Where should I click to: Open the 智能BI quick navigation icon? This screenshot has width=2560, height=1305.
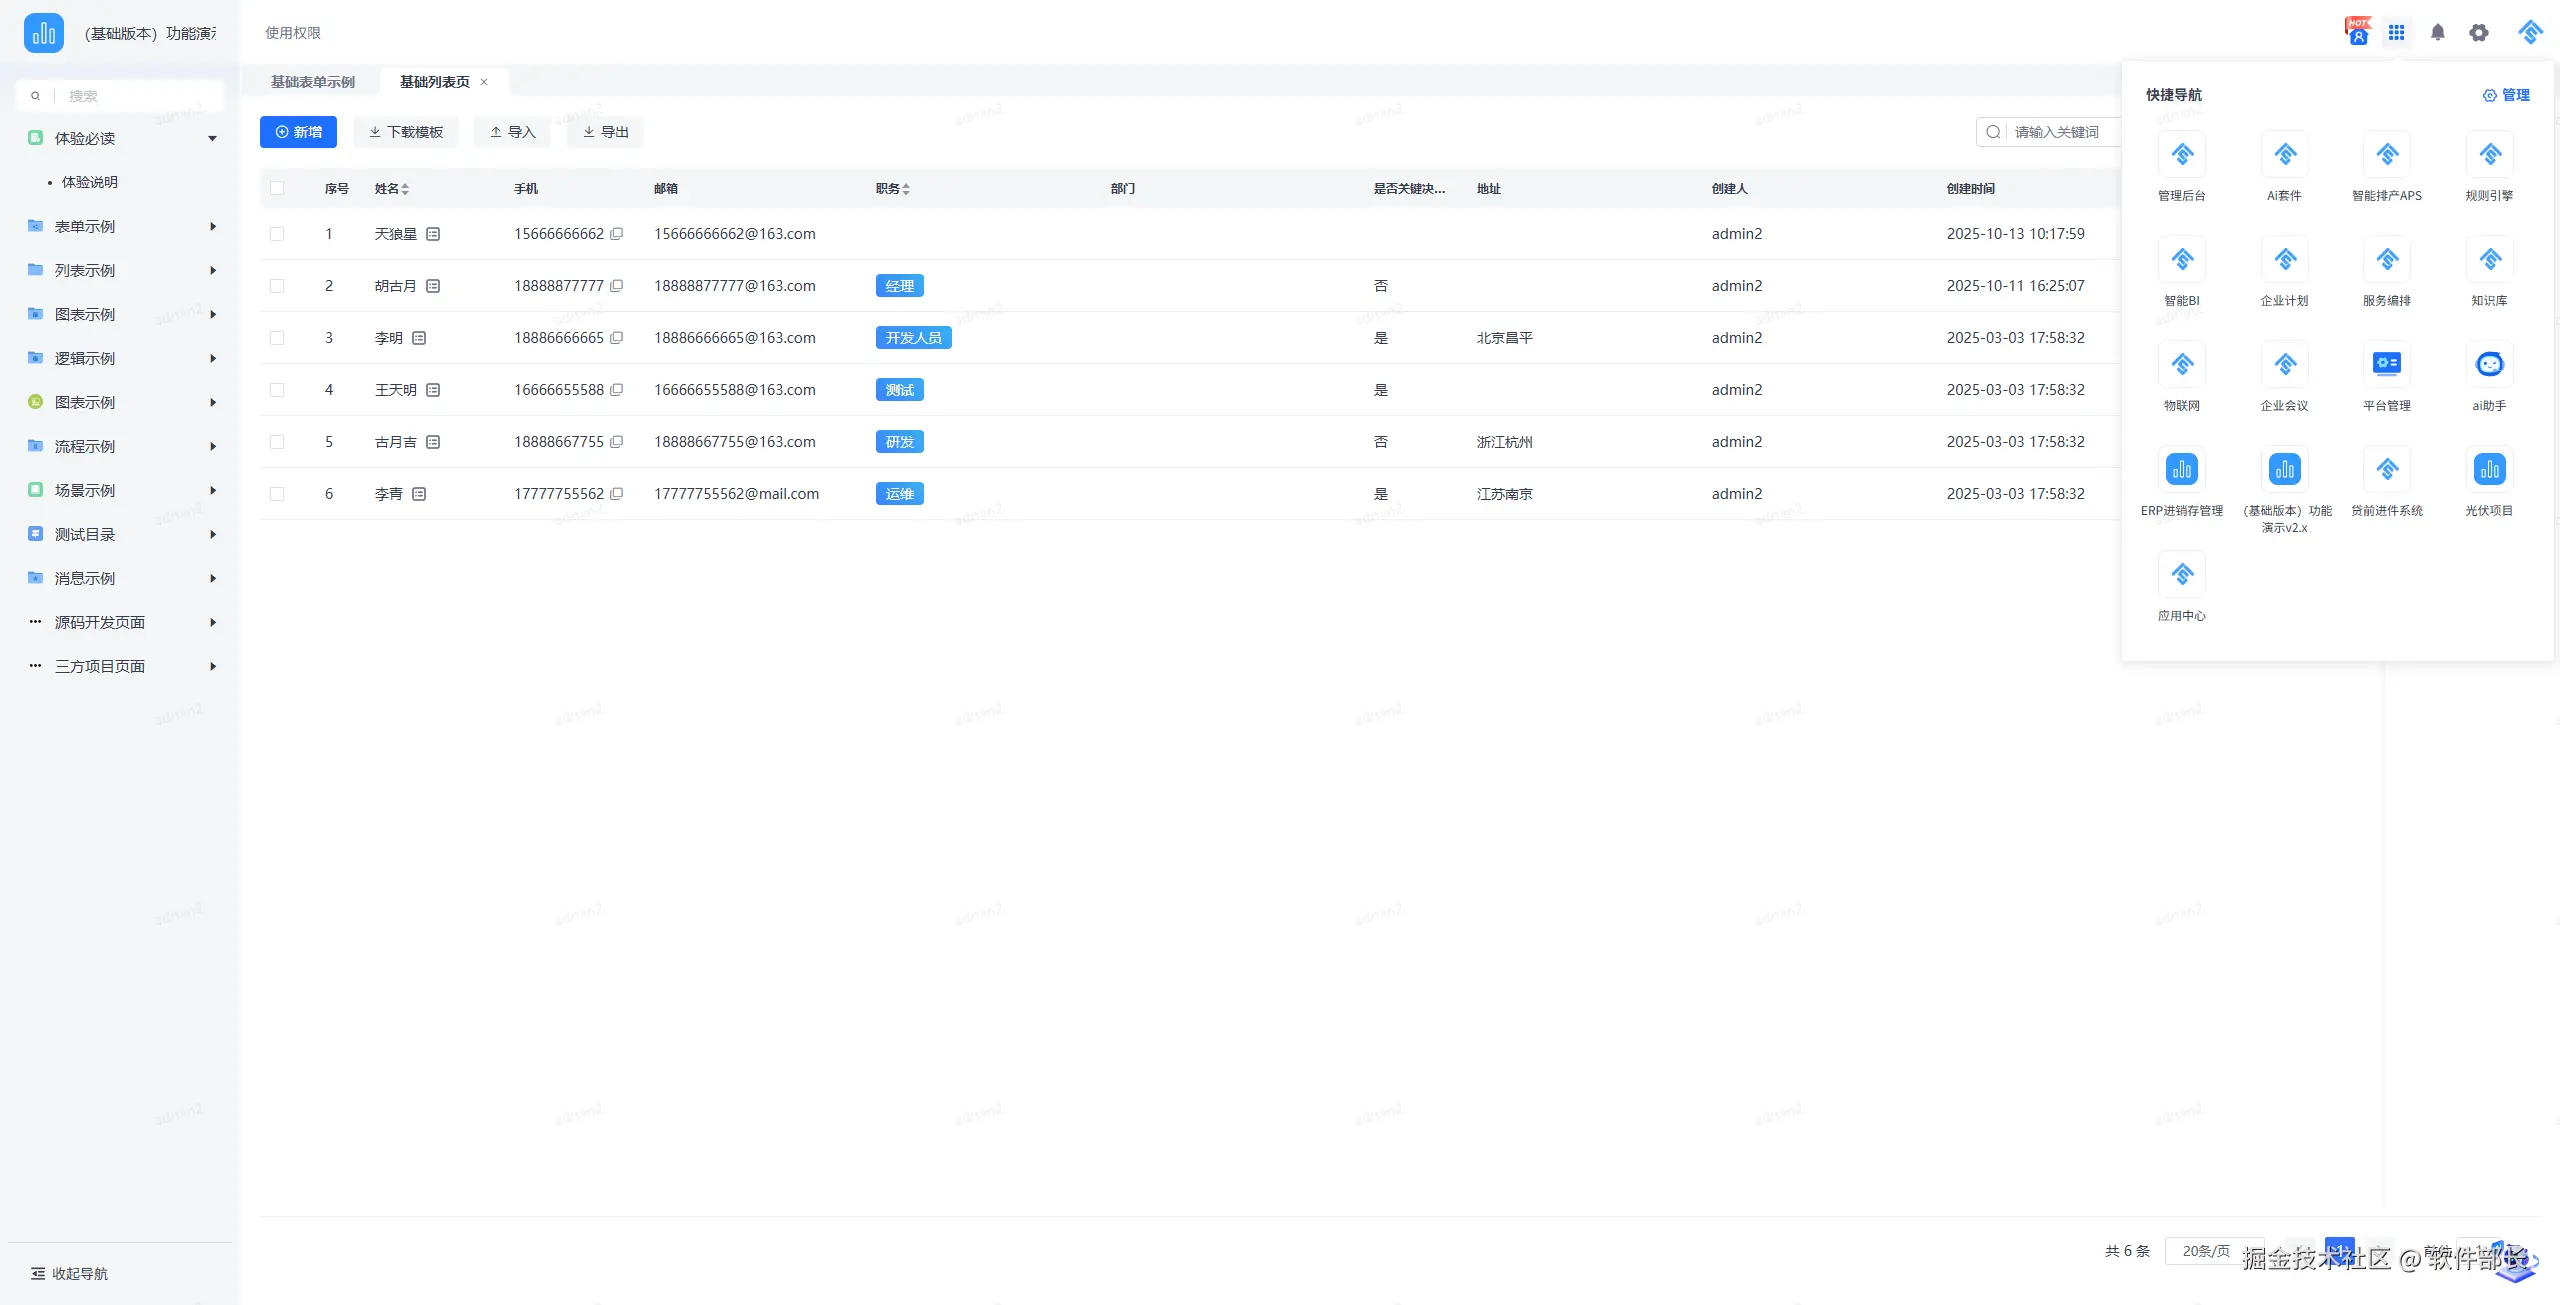2182,260
